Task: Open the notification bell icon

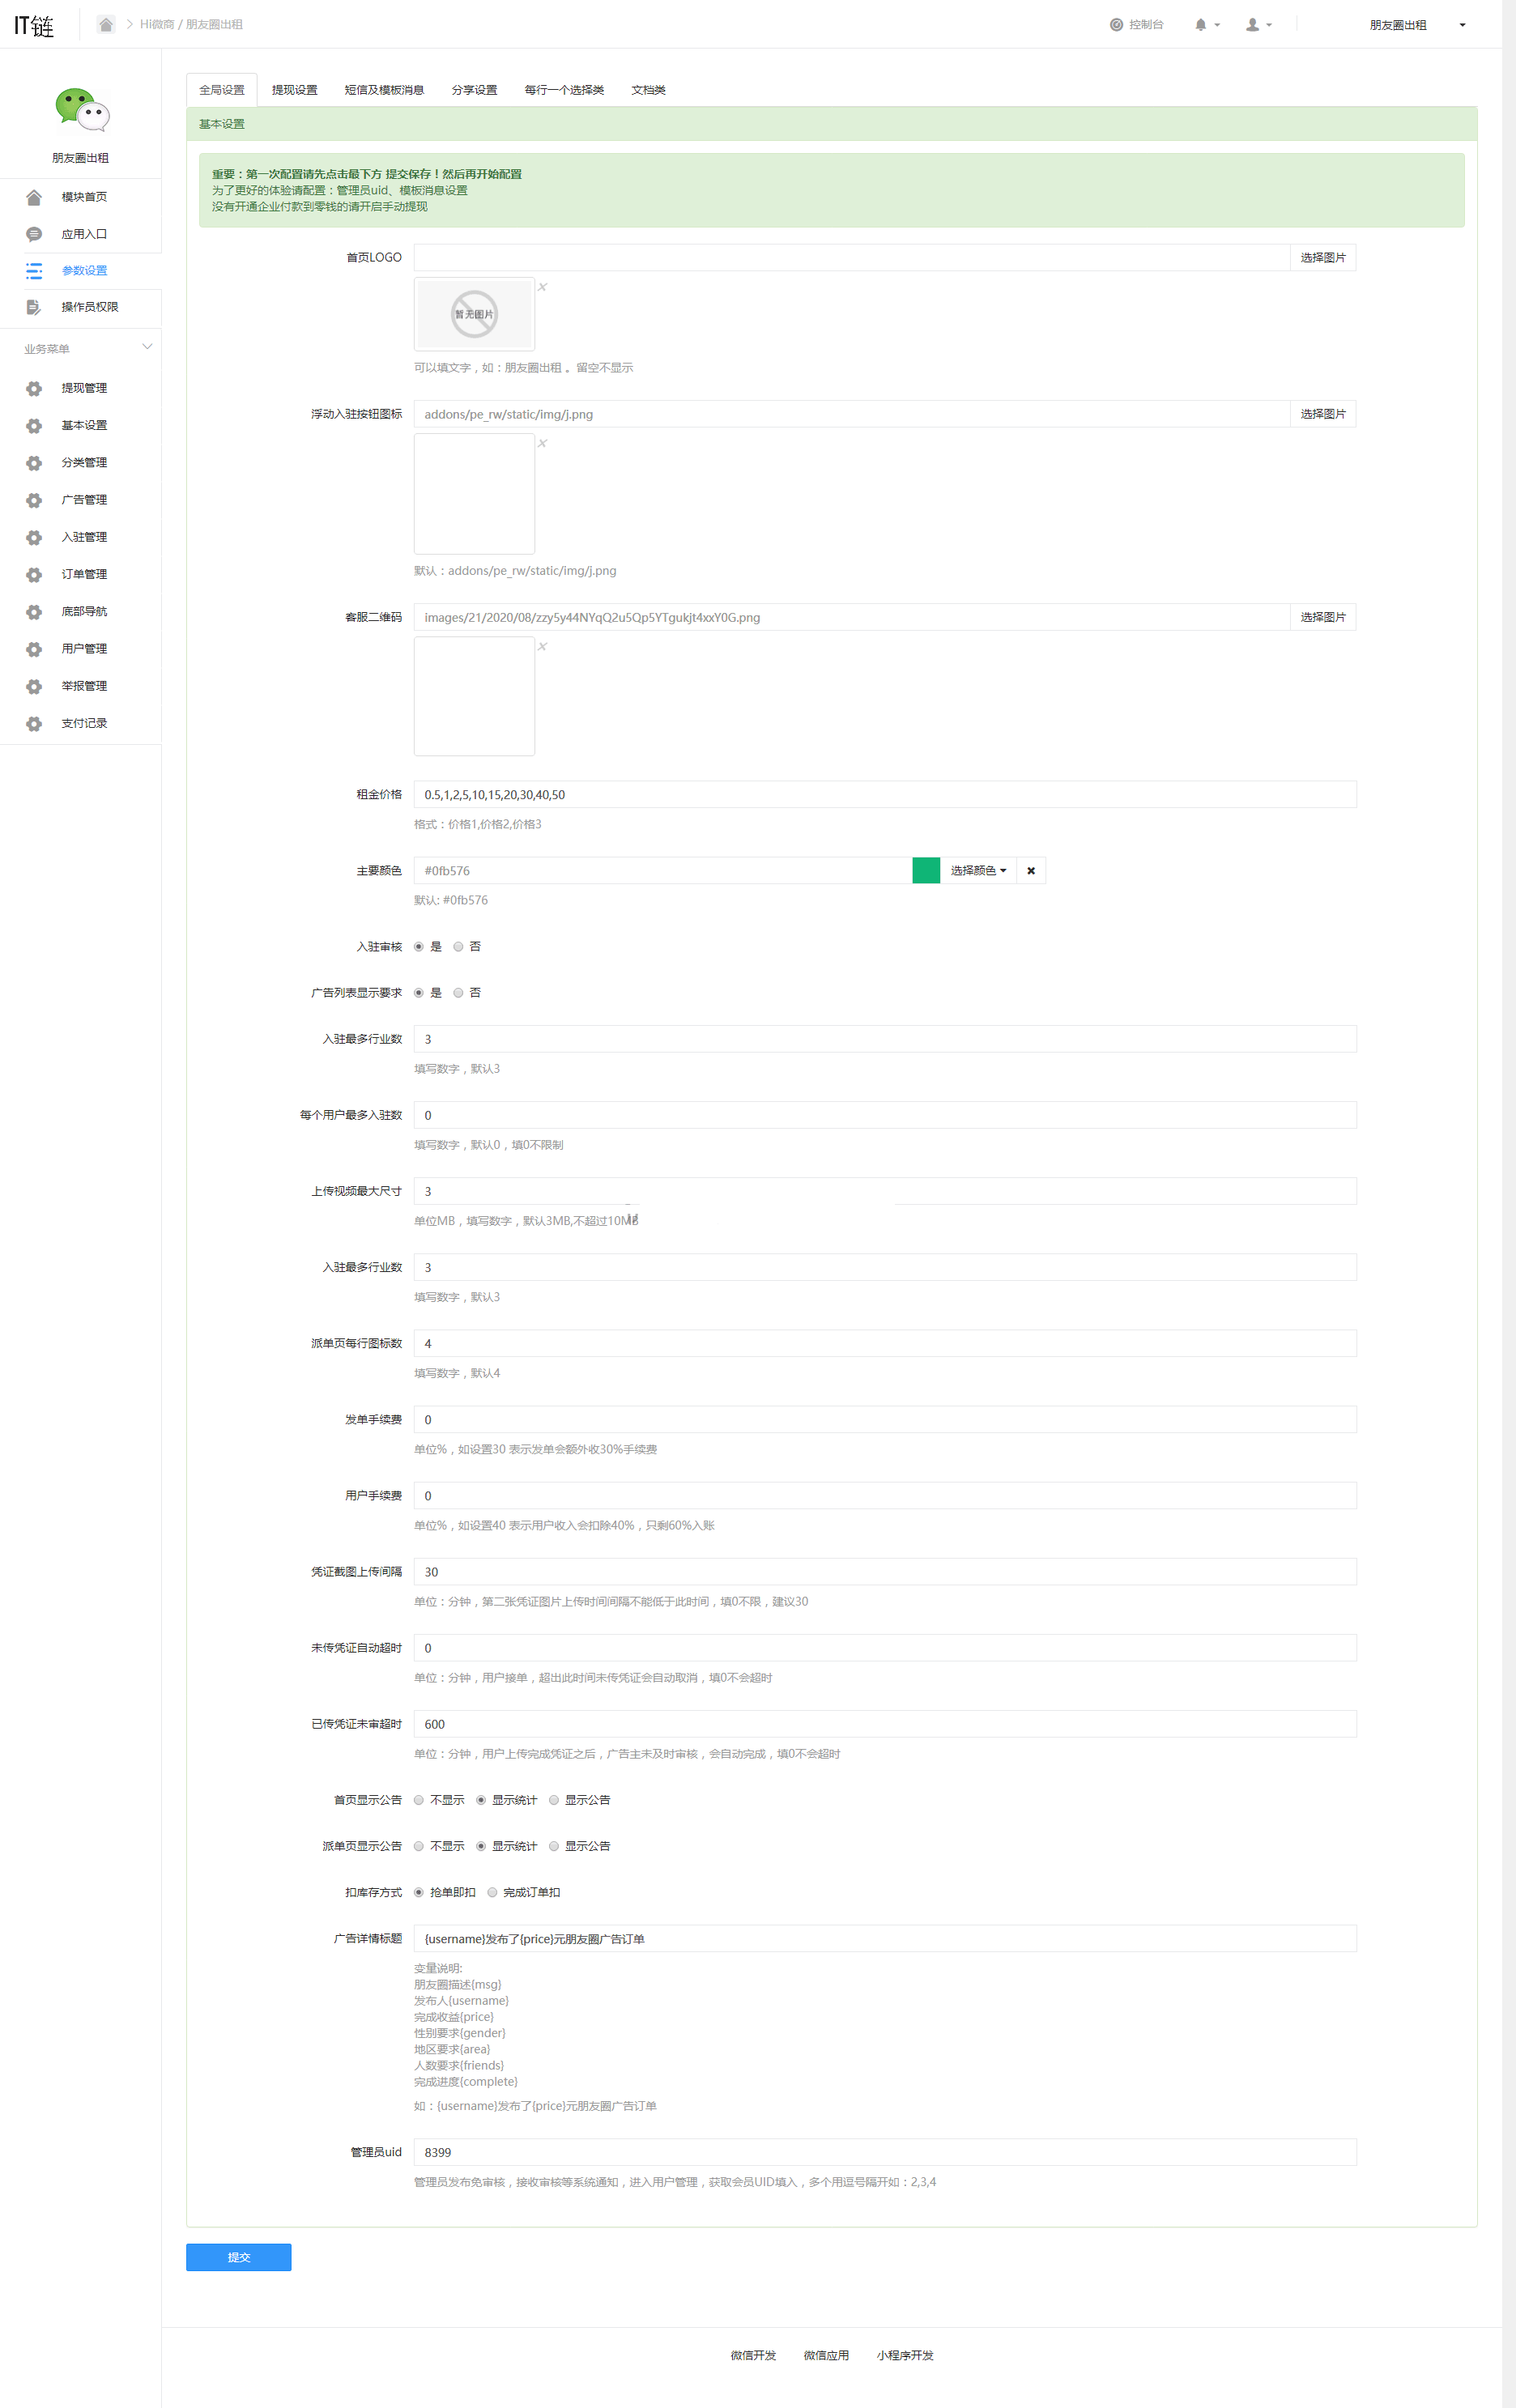Action: pyautogui.click(x=1201, y=25)
